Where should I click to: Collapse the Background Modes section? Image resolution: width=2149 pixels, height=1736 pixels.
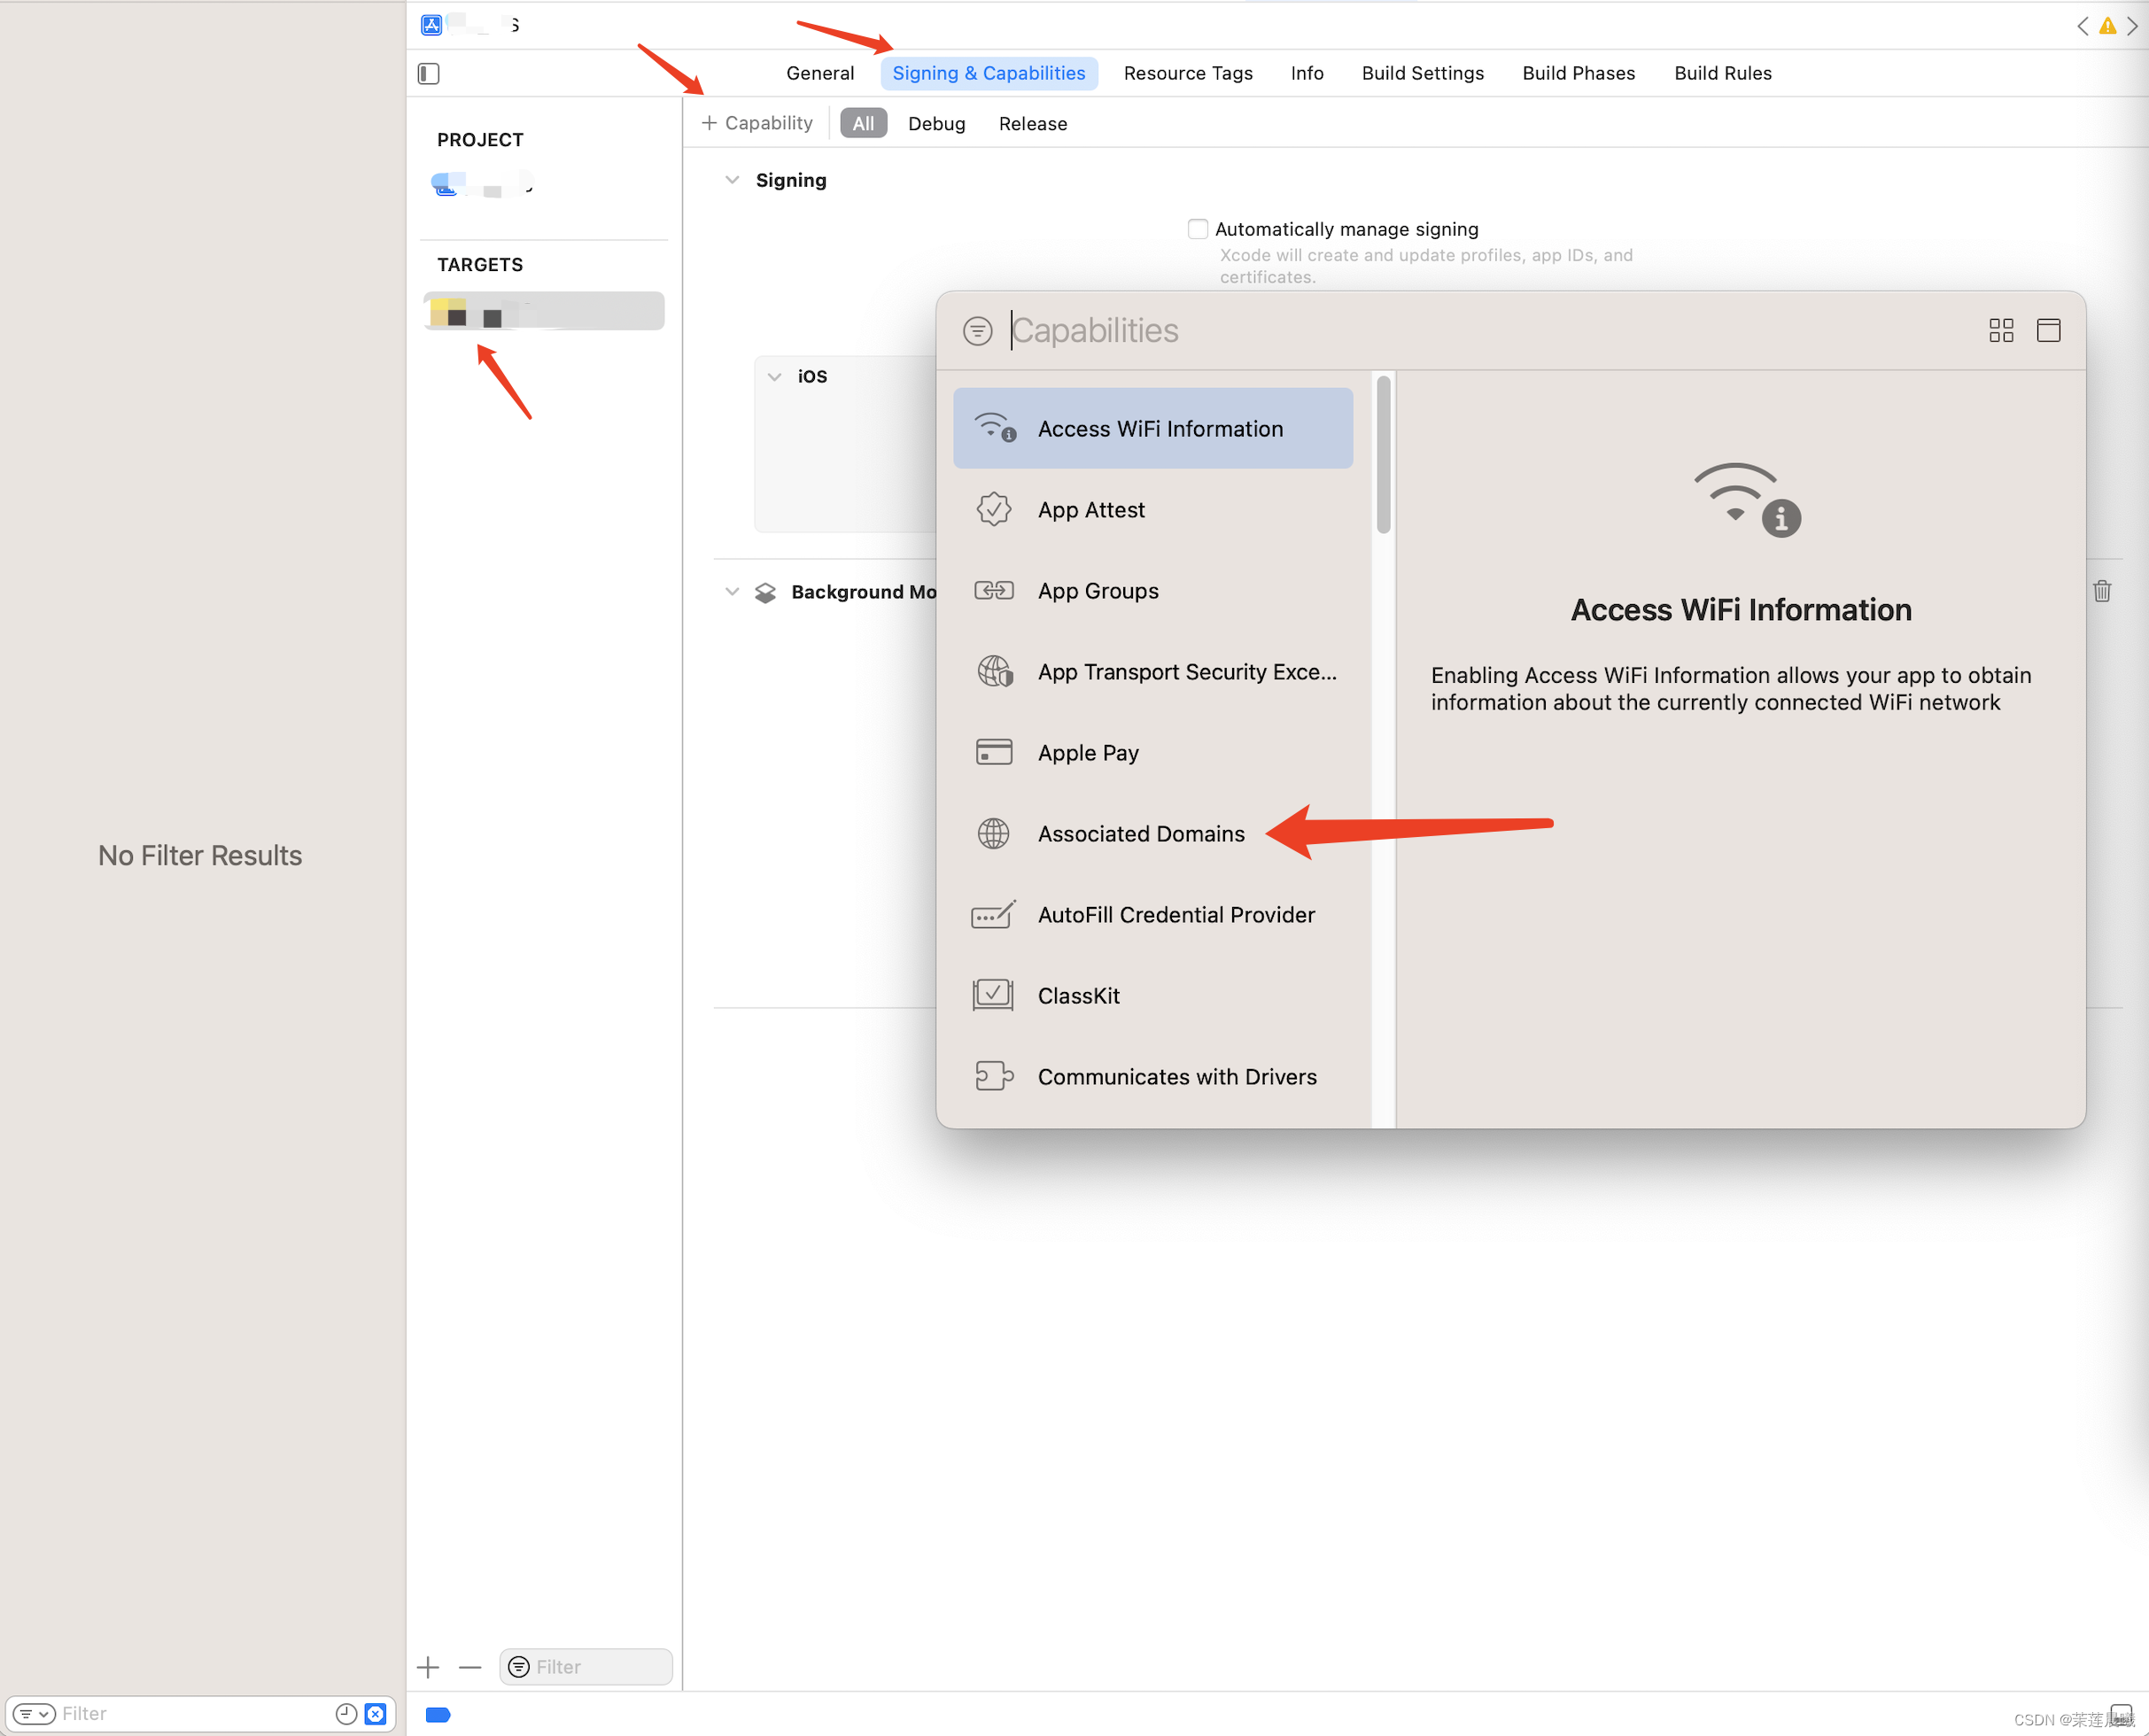click(732, 591)
